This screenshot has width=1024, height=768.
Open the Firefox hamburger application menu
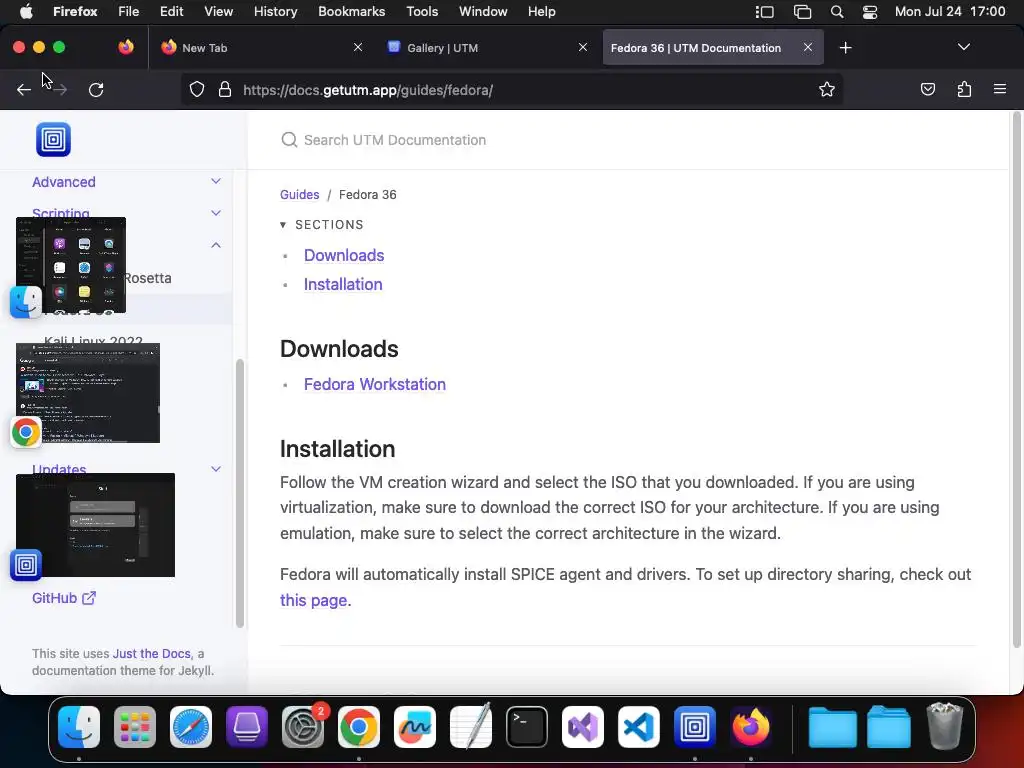(1000, 89)
